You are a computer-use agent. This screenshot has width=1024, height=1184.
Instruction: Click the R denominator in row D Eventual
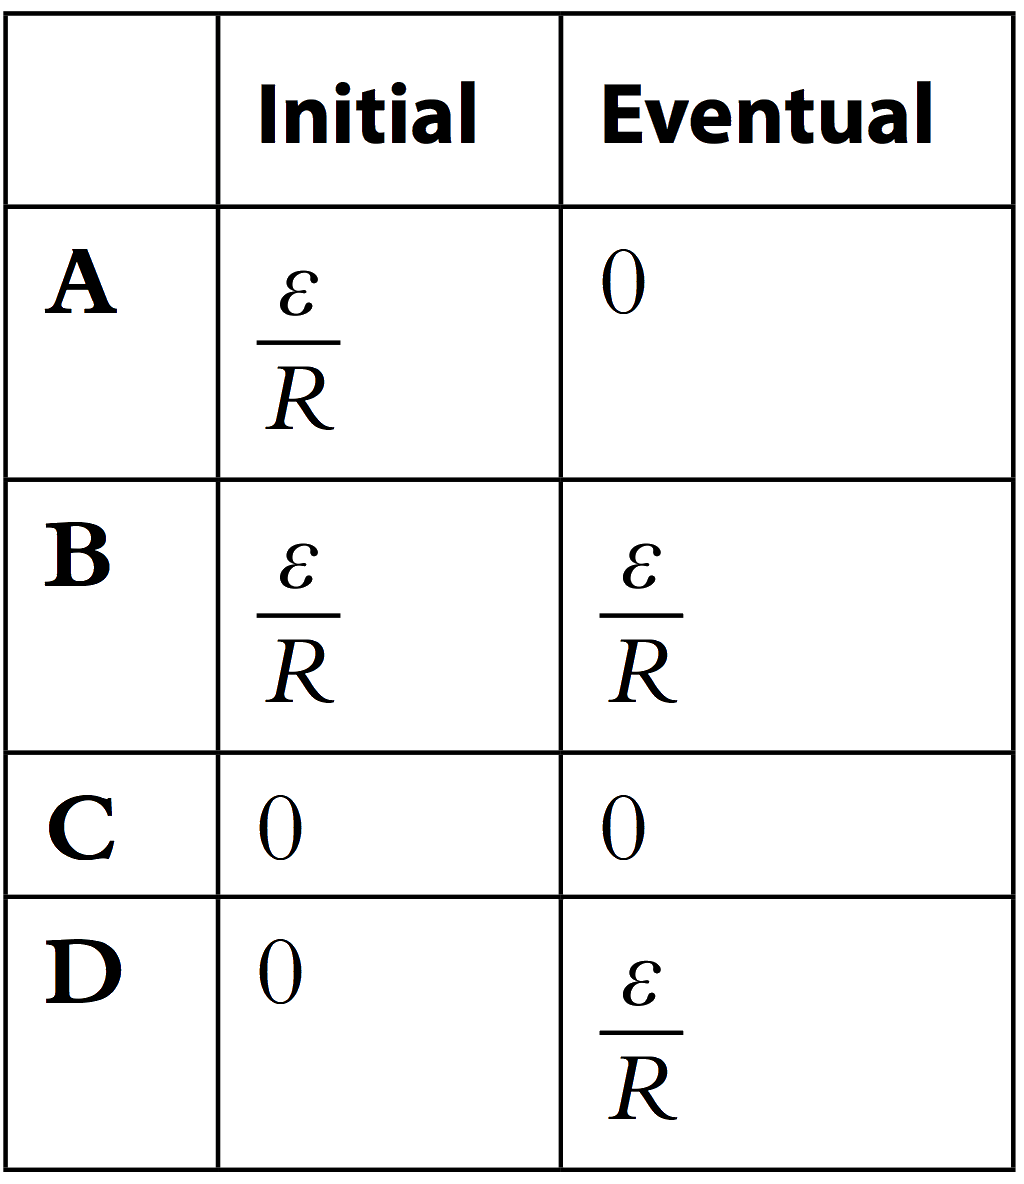(643, 1088)
